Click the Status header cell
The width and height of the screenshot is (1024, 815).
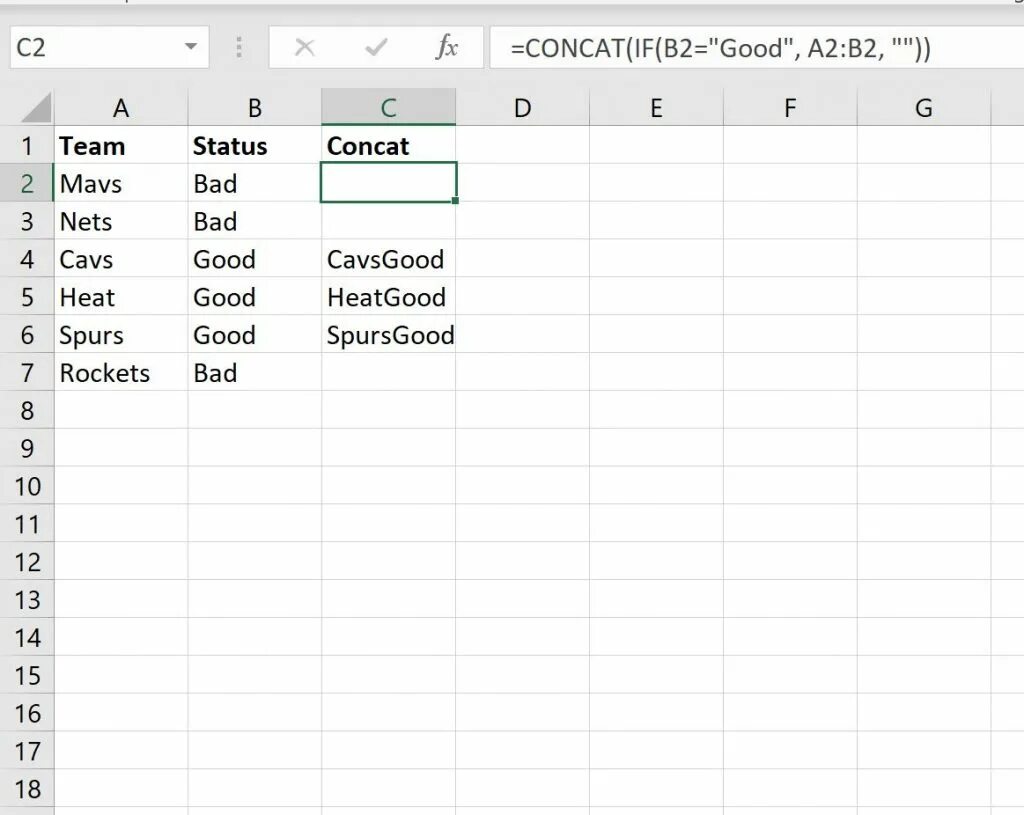coord(255,146)
